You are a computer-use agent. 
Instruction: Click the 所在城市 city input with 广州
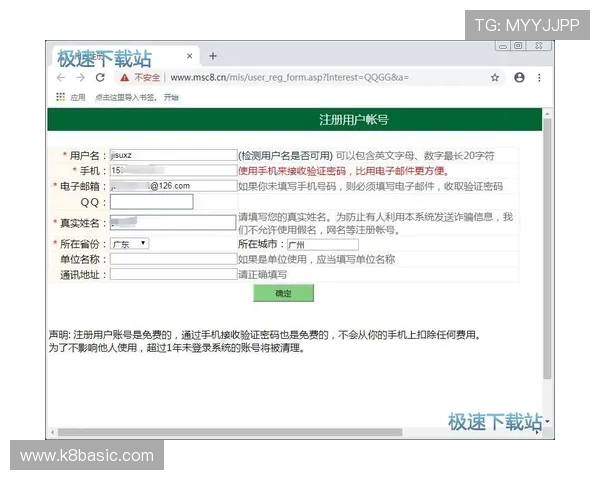[323, 244]
